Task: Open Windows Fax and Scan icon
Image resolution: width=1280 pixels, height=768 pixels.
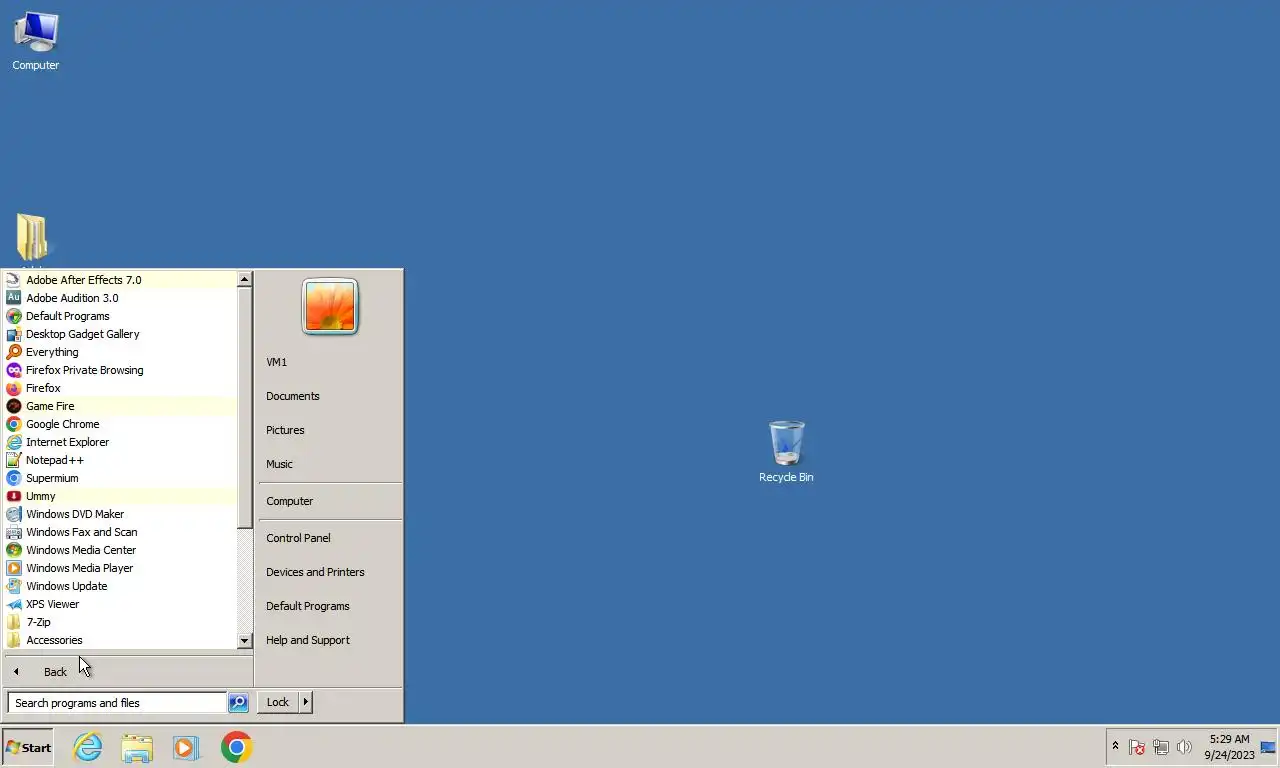Action: pyautogui.click(x=13, y=532)
